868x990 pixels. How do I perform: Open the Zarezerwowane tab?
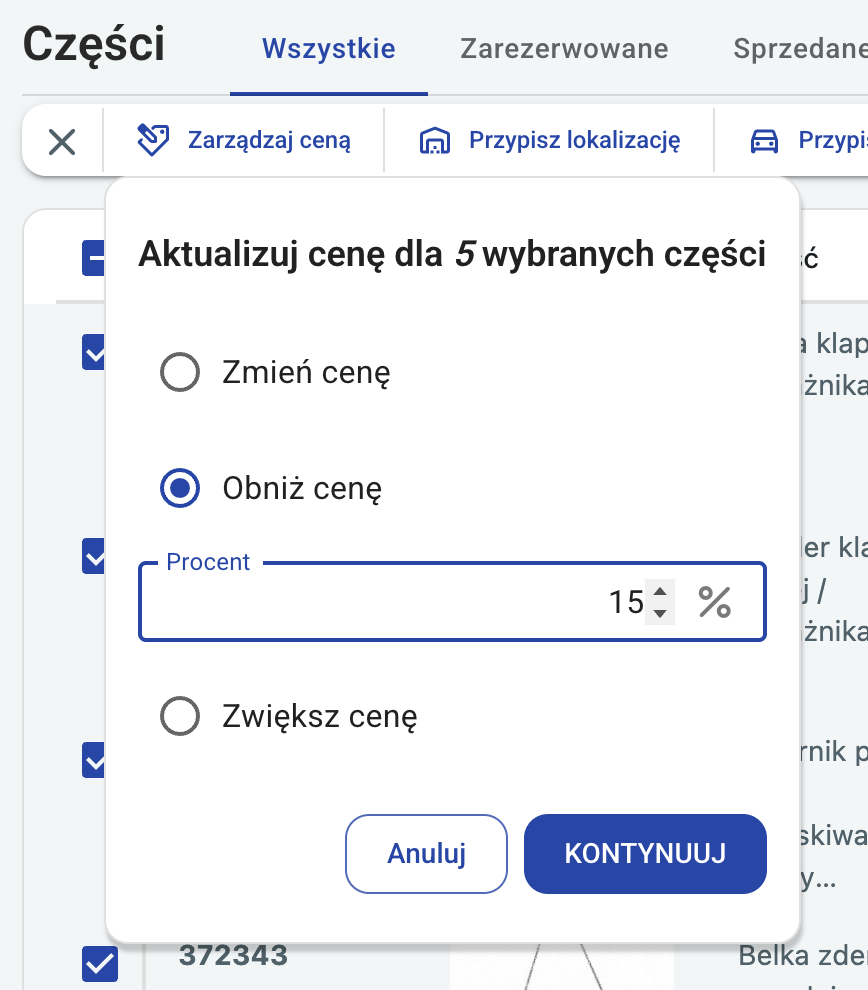pyautogui.click(x=564, y=49)
